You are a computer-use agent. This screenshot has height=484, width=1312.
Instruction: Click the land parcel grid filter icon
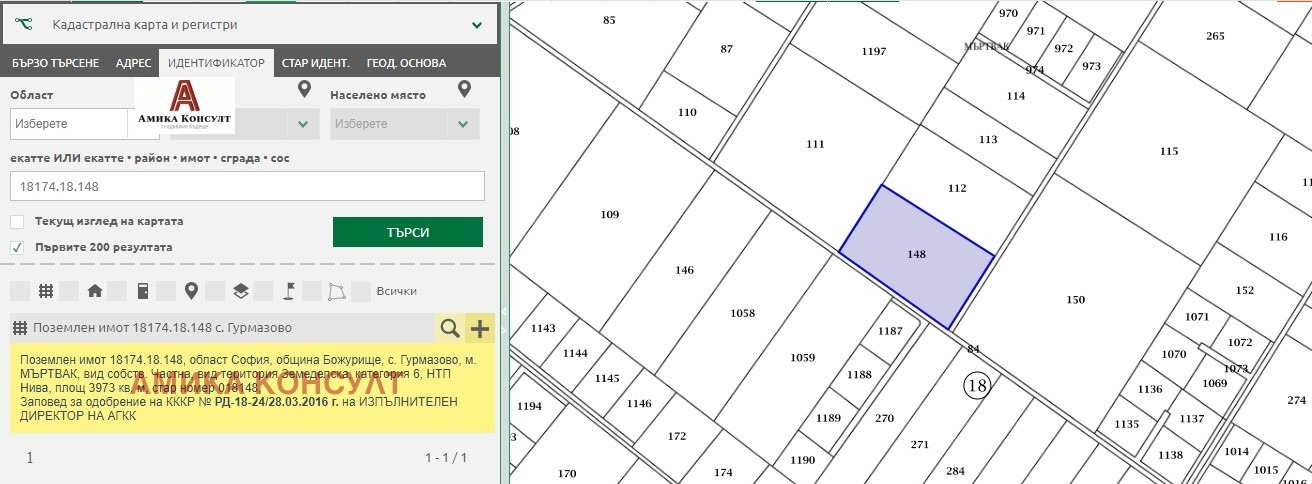[45, 291]
